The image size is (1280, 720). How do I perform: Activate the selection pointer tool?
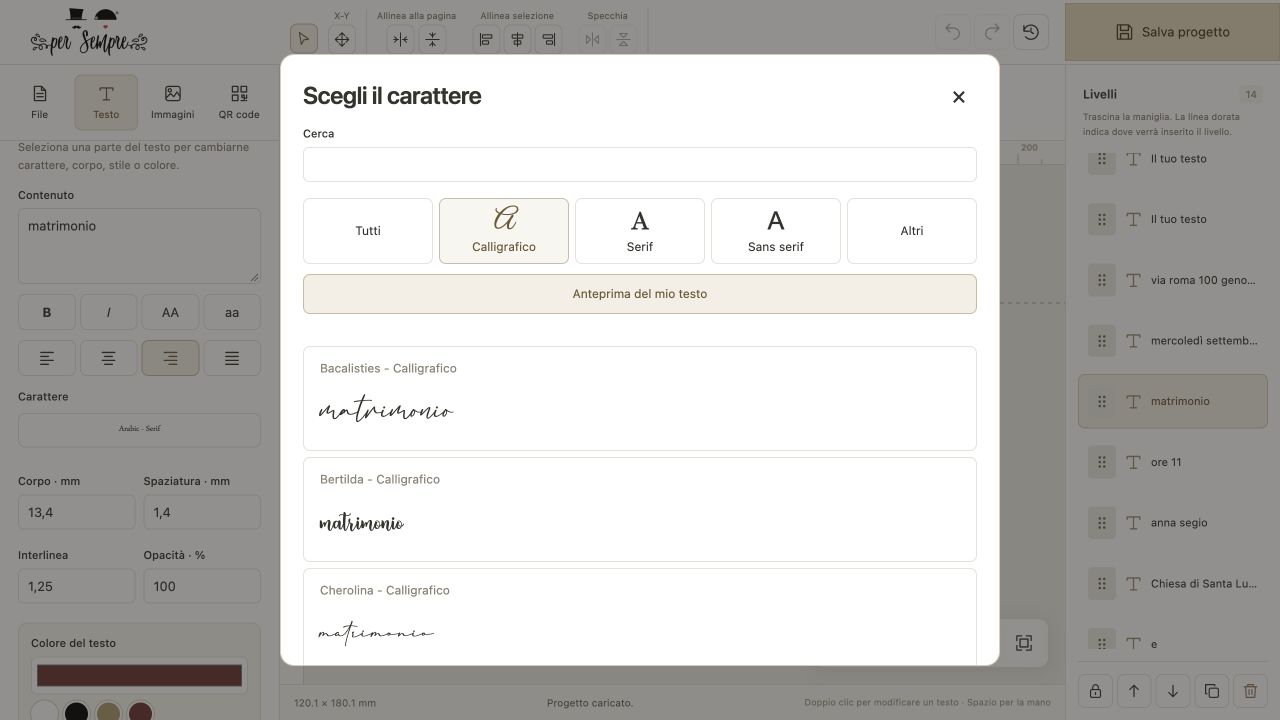coord(303,39)
